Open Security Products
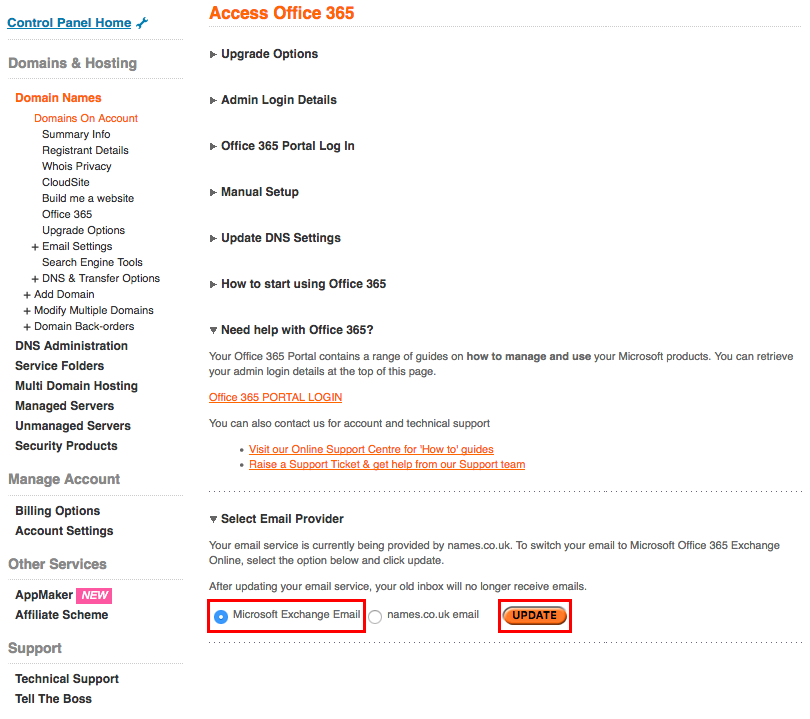This screenshot has width=810, height=719. click(66, 446)
